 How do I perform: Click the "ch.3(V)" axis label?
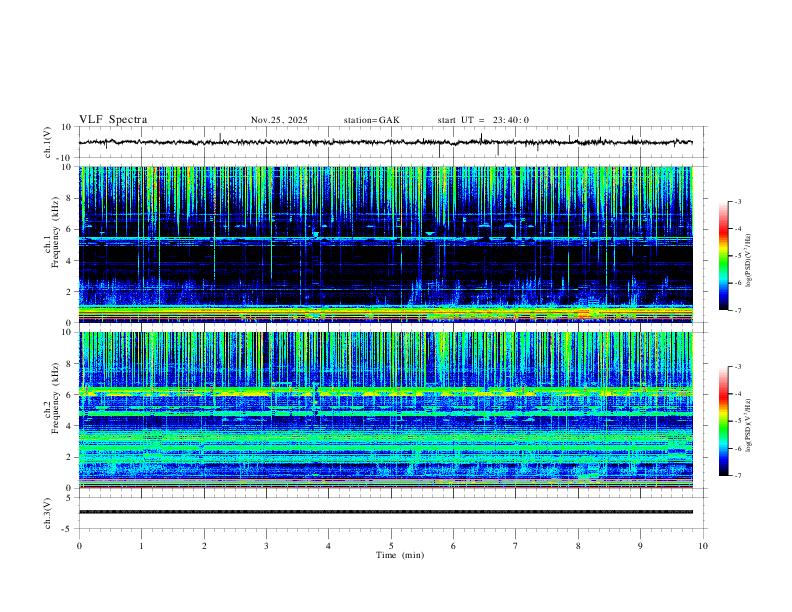point(48,513)
